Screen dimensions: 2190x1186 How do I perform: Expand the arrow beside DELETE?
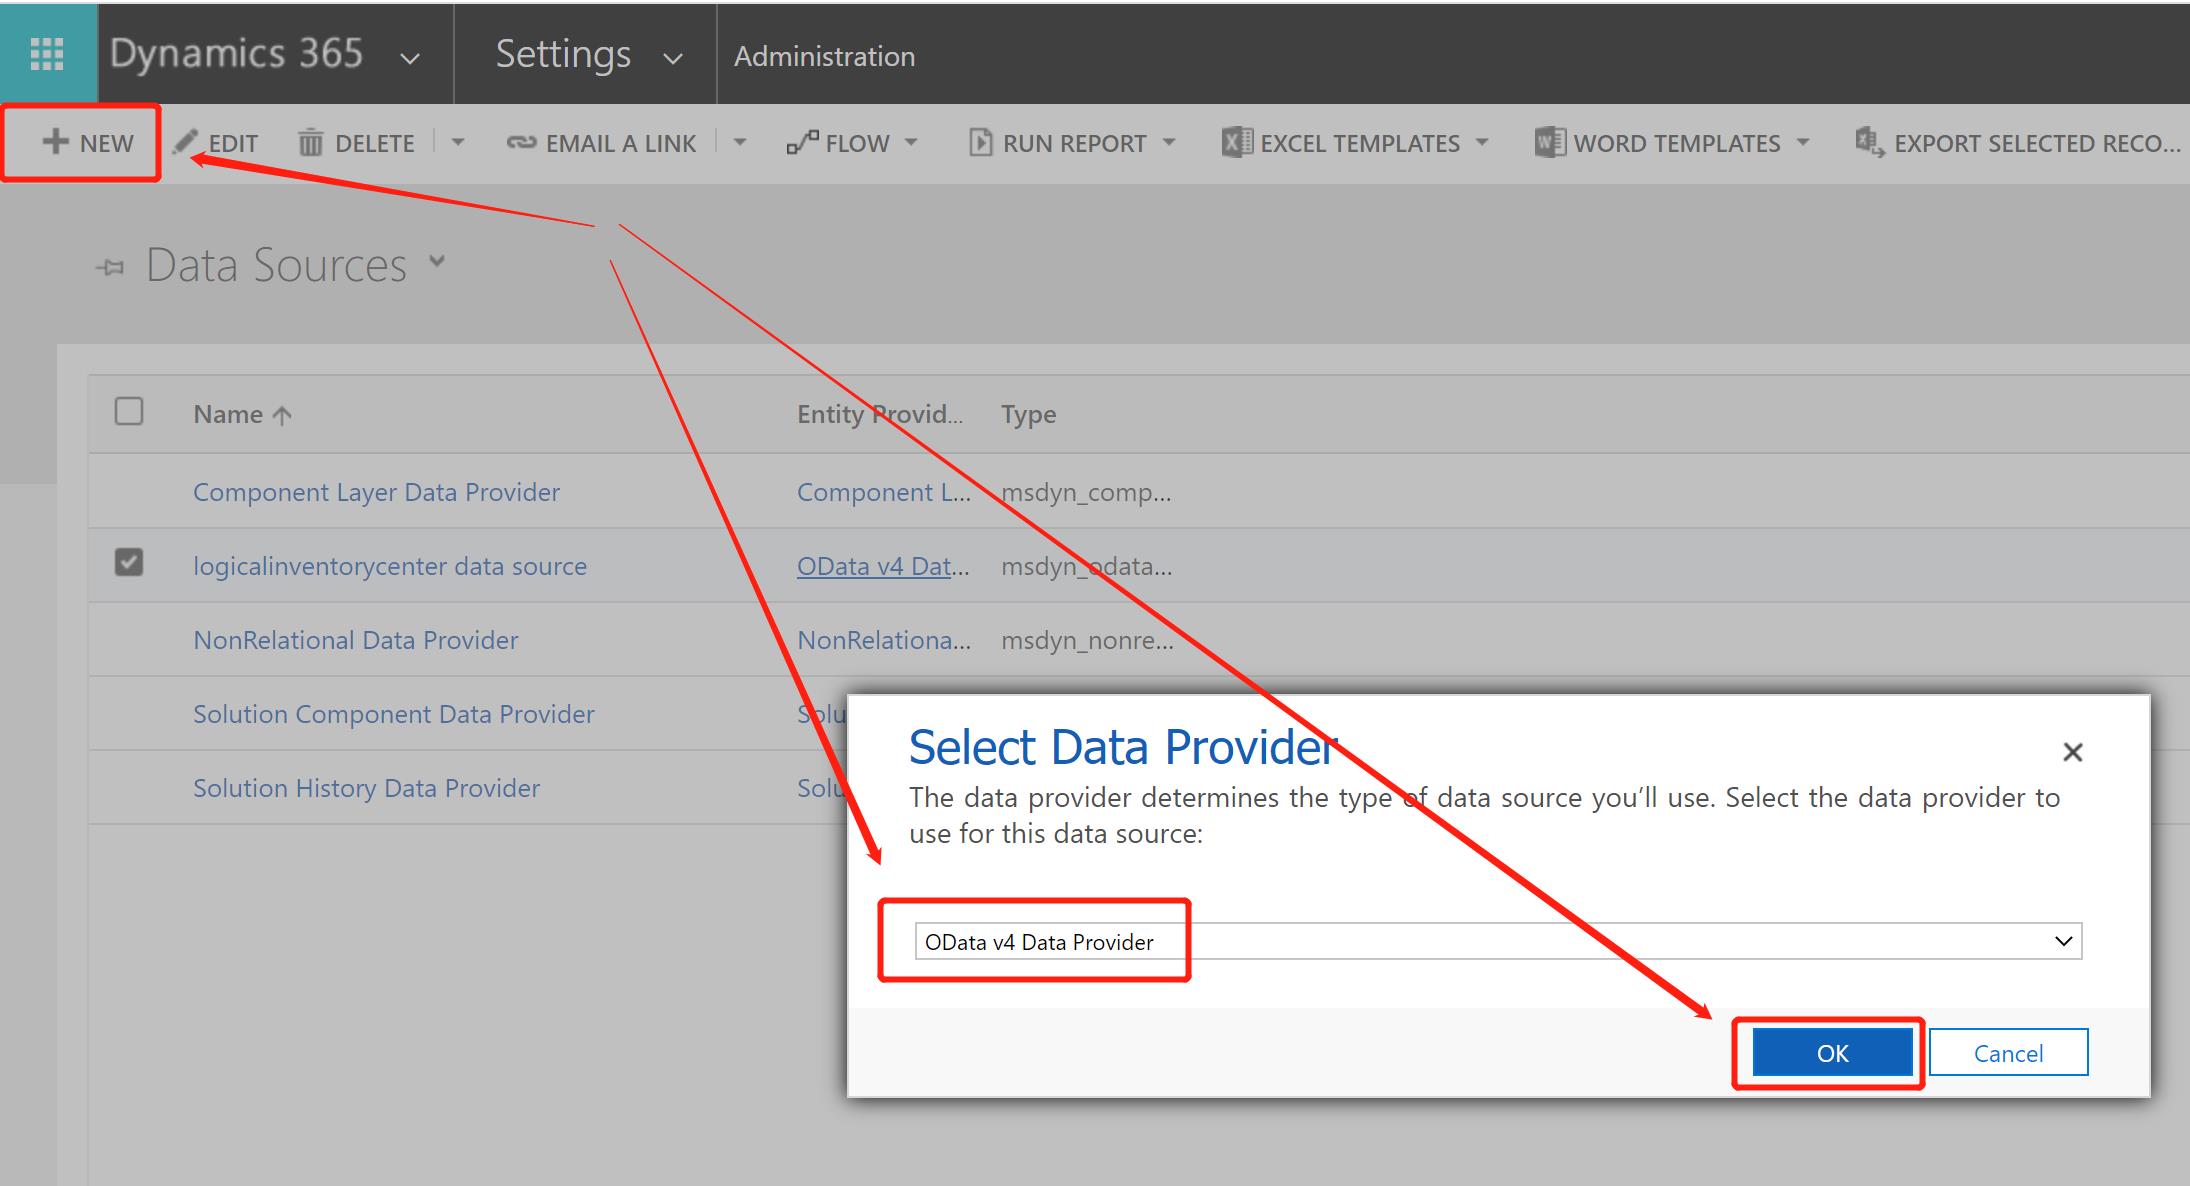(x=458, y=142)
